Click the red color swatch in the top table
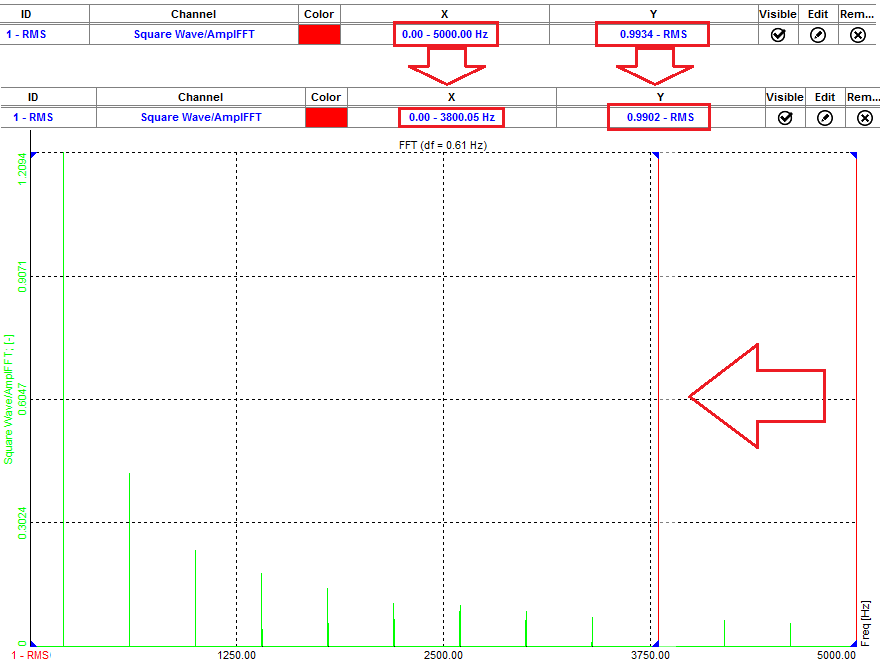 pos(319,34)
